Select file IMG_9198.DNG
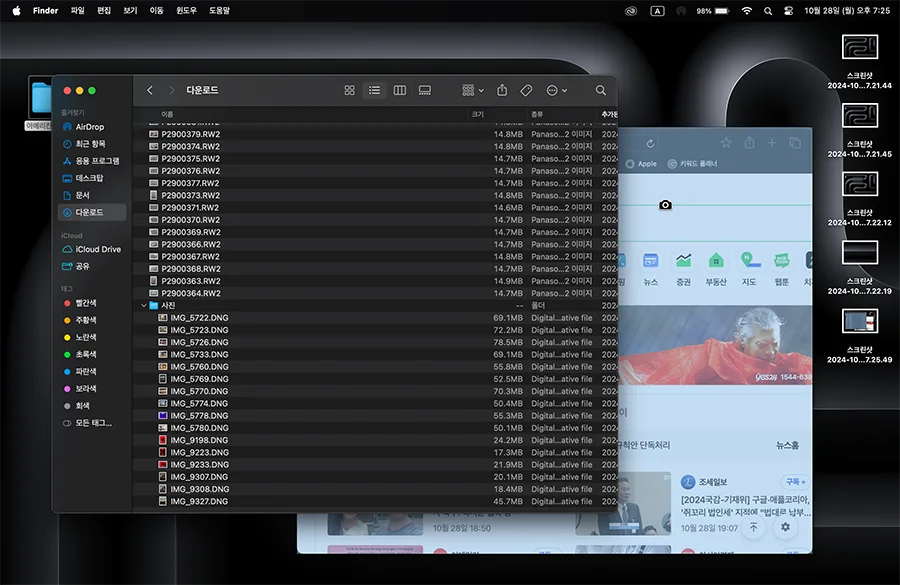 [x=376, y=440]
